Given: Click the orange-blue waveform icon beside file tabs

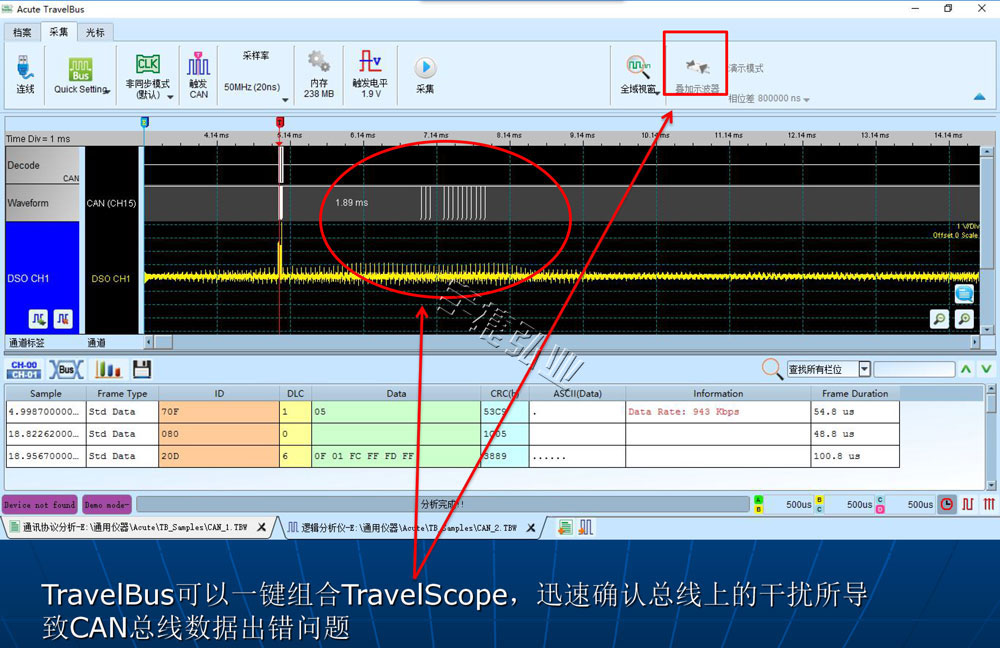Looking at the screenshot, I should click(586, 527).
